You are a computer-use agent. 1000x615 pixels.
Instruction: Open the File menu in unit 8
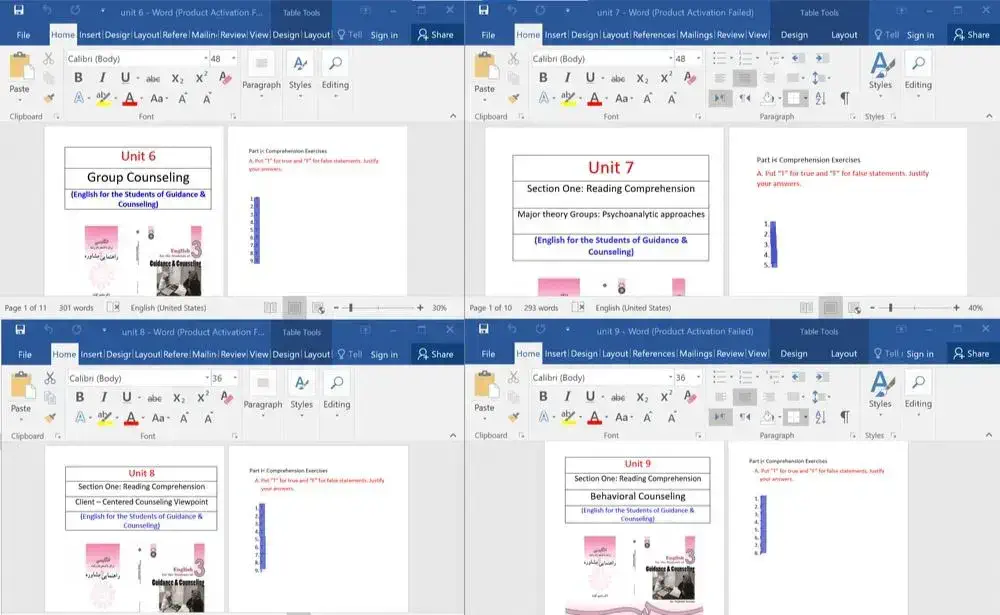pos(25,354)
